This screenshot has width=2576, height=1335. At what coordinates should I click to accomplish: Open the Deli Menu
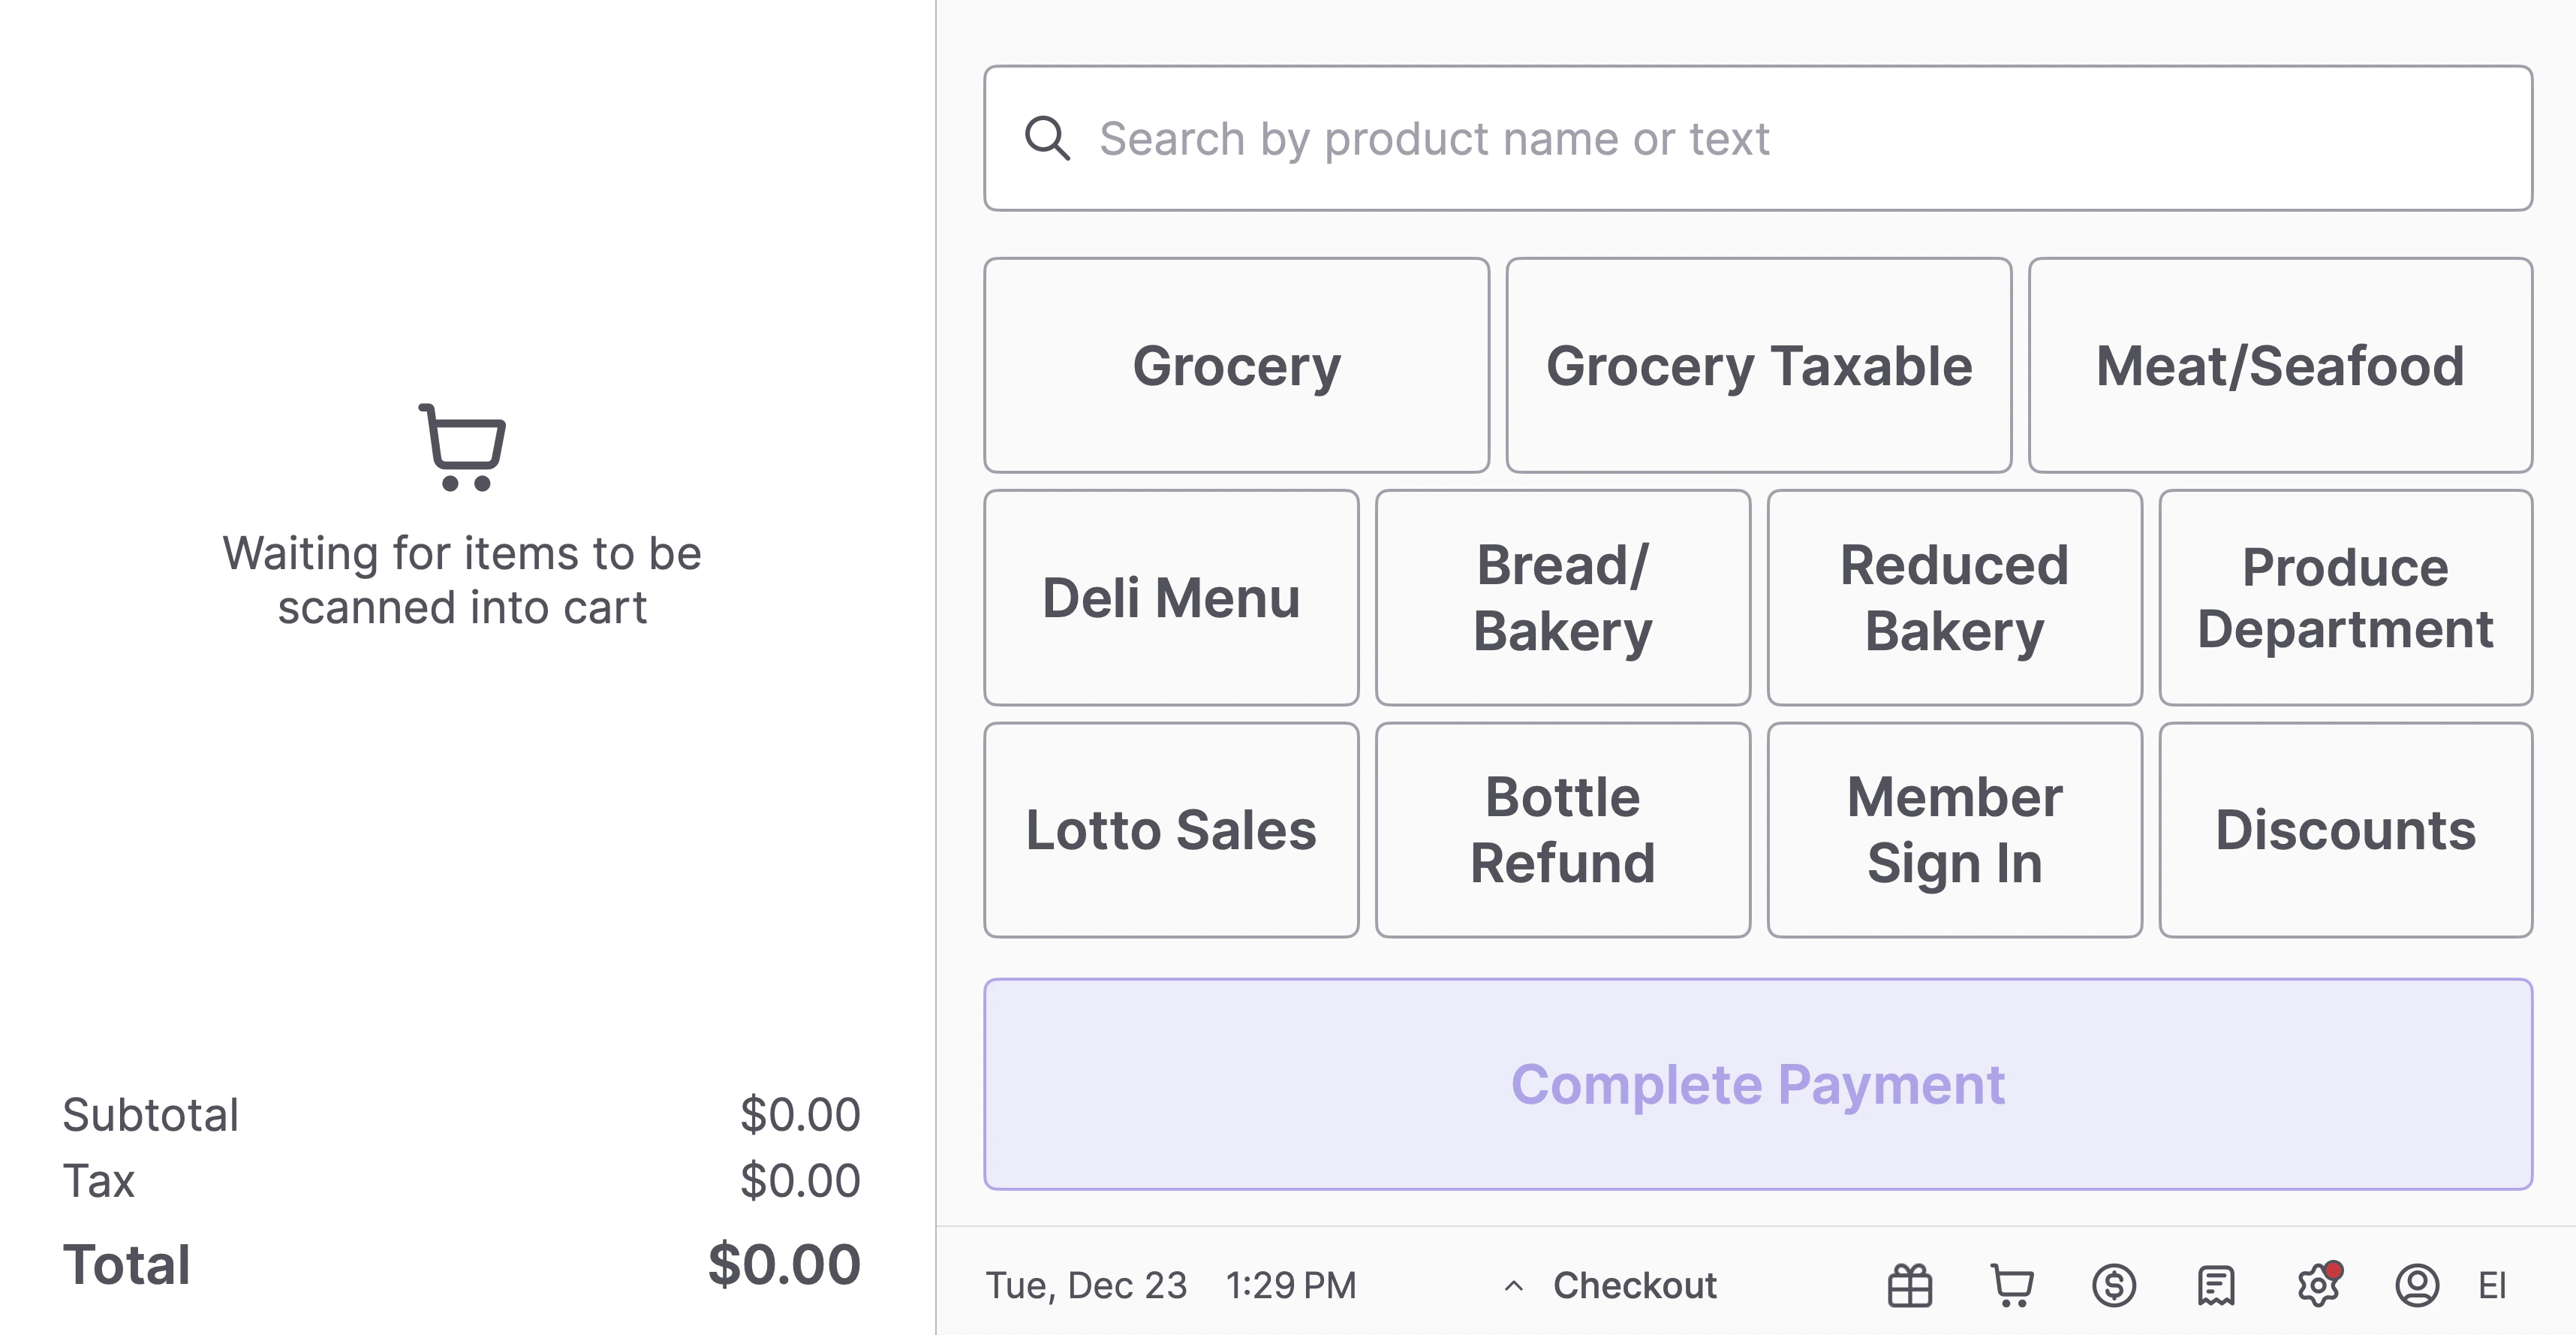pos(1171,597)
